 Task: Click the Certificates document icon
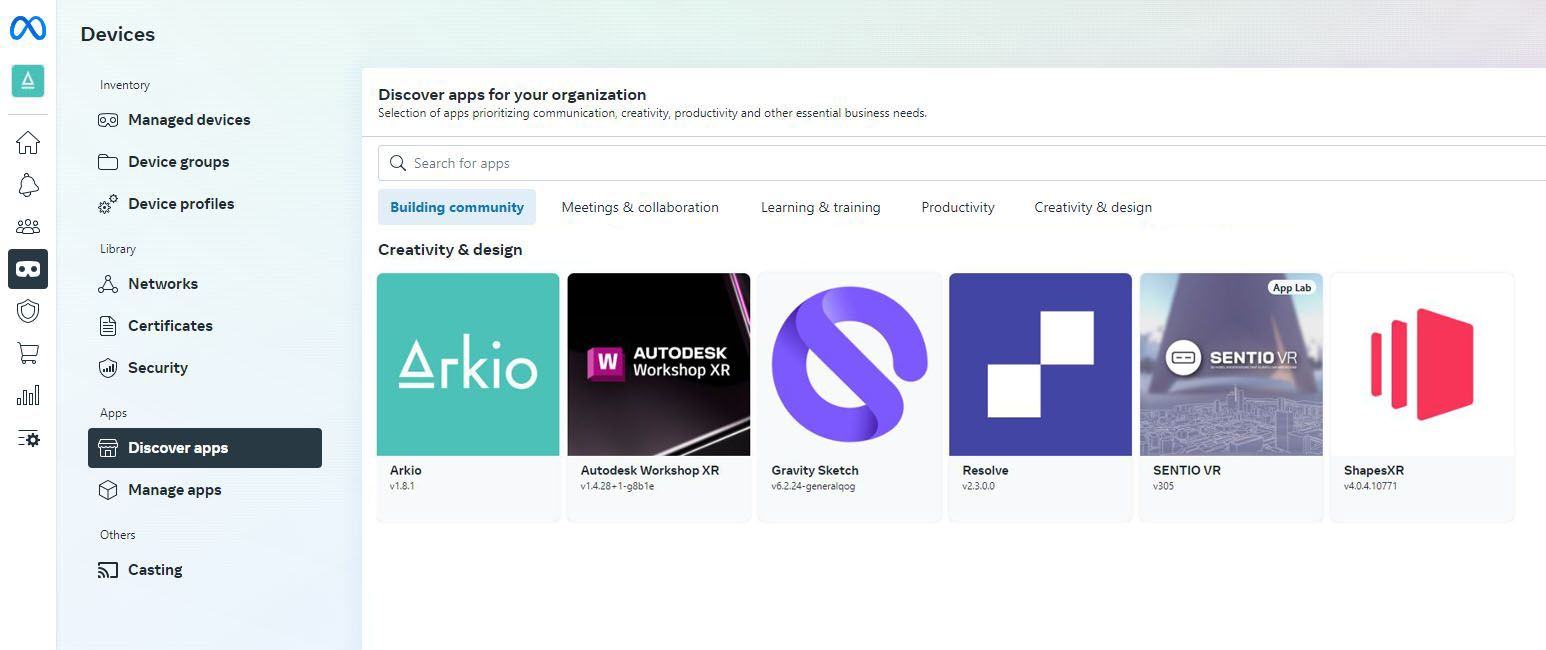click(x=108, y=326)
